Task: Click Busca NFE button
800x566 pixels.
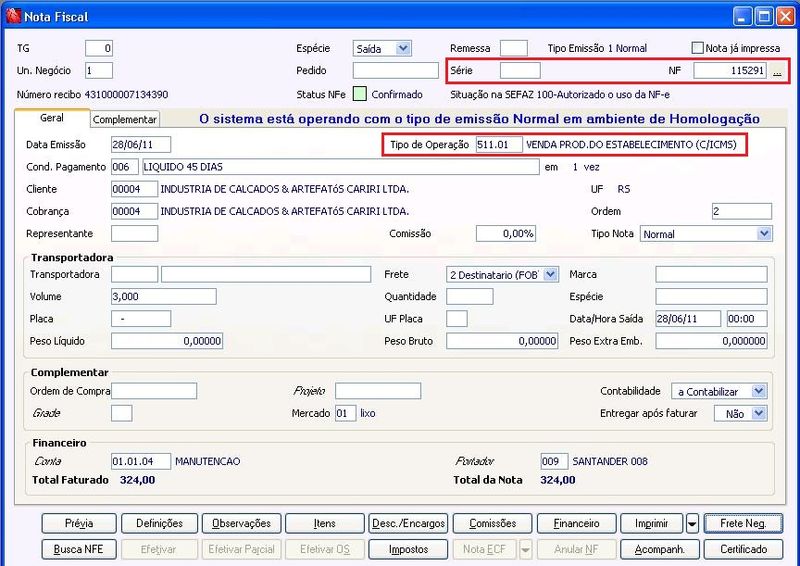Action: (x=79, y=550)
